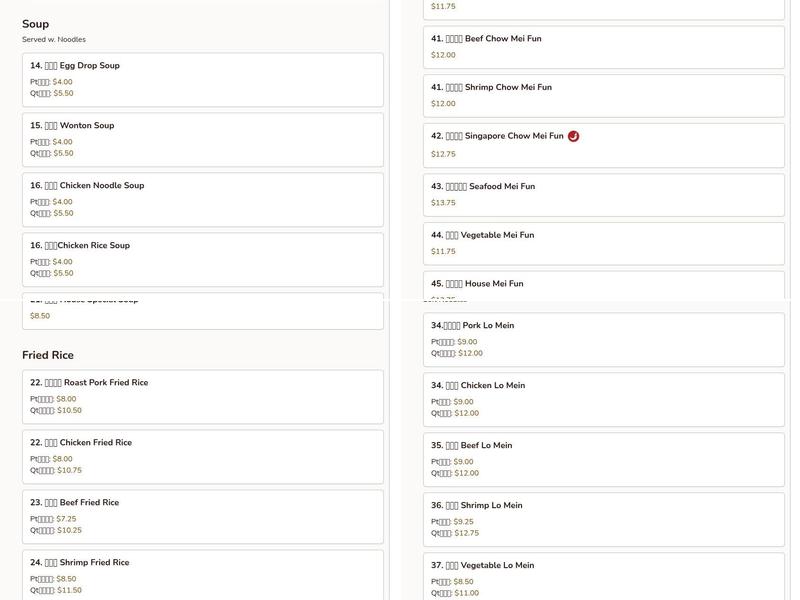Pick the Seafood Mei Fun dish

point(603,193)
